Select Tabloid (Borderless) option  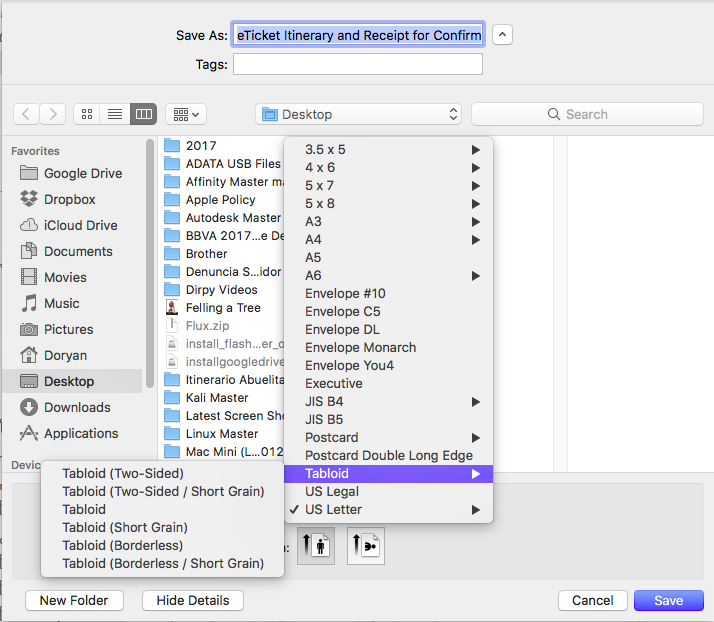click(162, 546)
